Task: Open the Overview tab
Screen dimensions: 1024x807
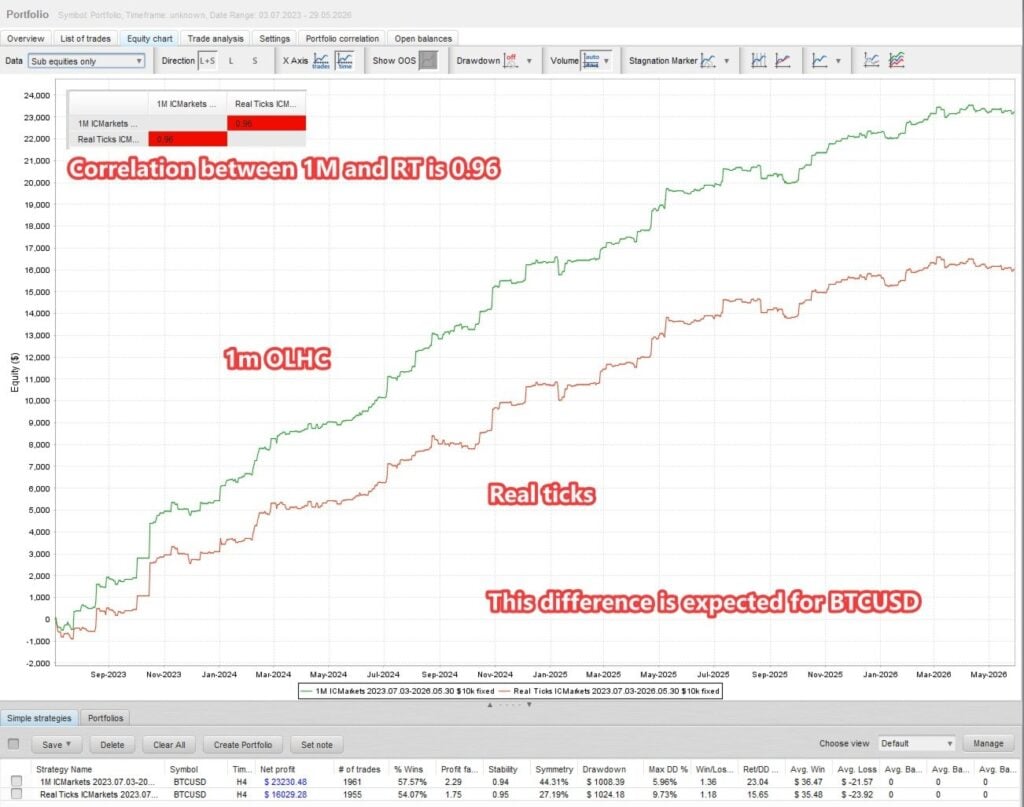Action: tap(25, 39)
